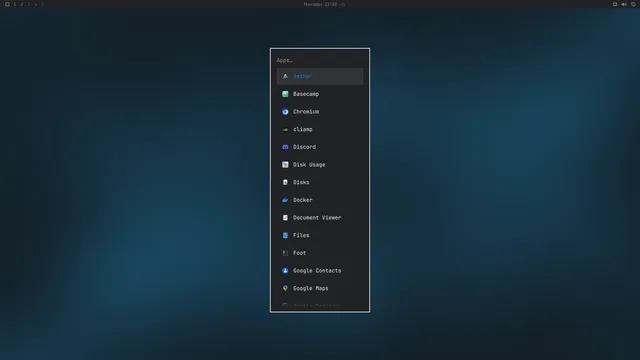Open Files with the blue icon

285,236
